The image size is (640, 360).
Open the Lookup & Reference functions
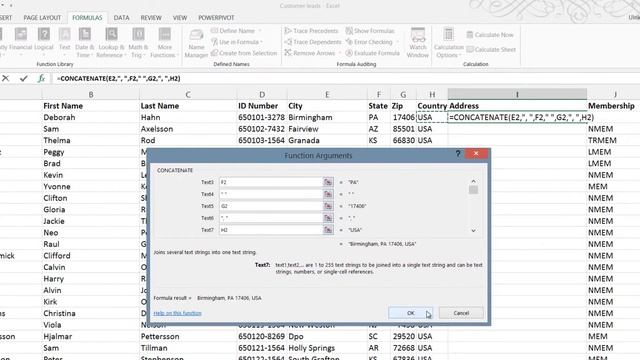point(111,42)
